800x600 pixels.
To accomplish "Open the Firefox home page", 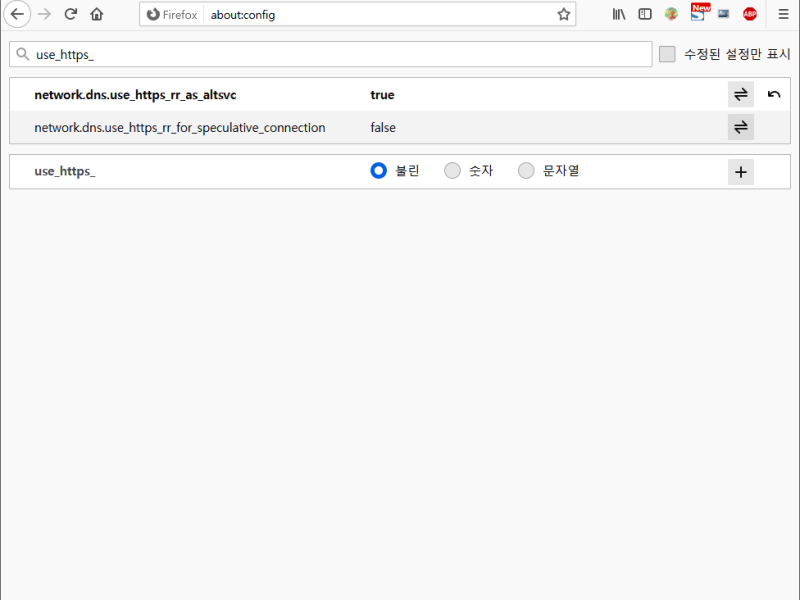I will tap(97, 14).
